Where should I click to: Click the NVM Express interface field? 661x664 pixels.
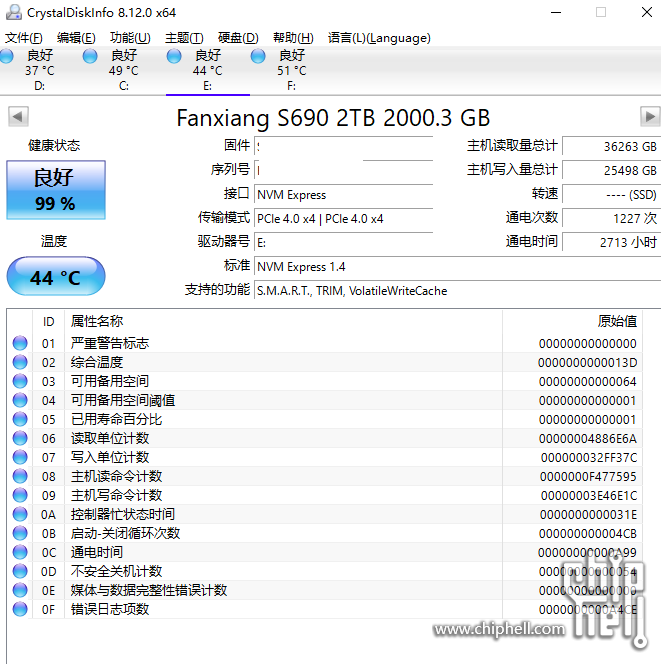[343, 194]
